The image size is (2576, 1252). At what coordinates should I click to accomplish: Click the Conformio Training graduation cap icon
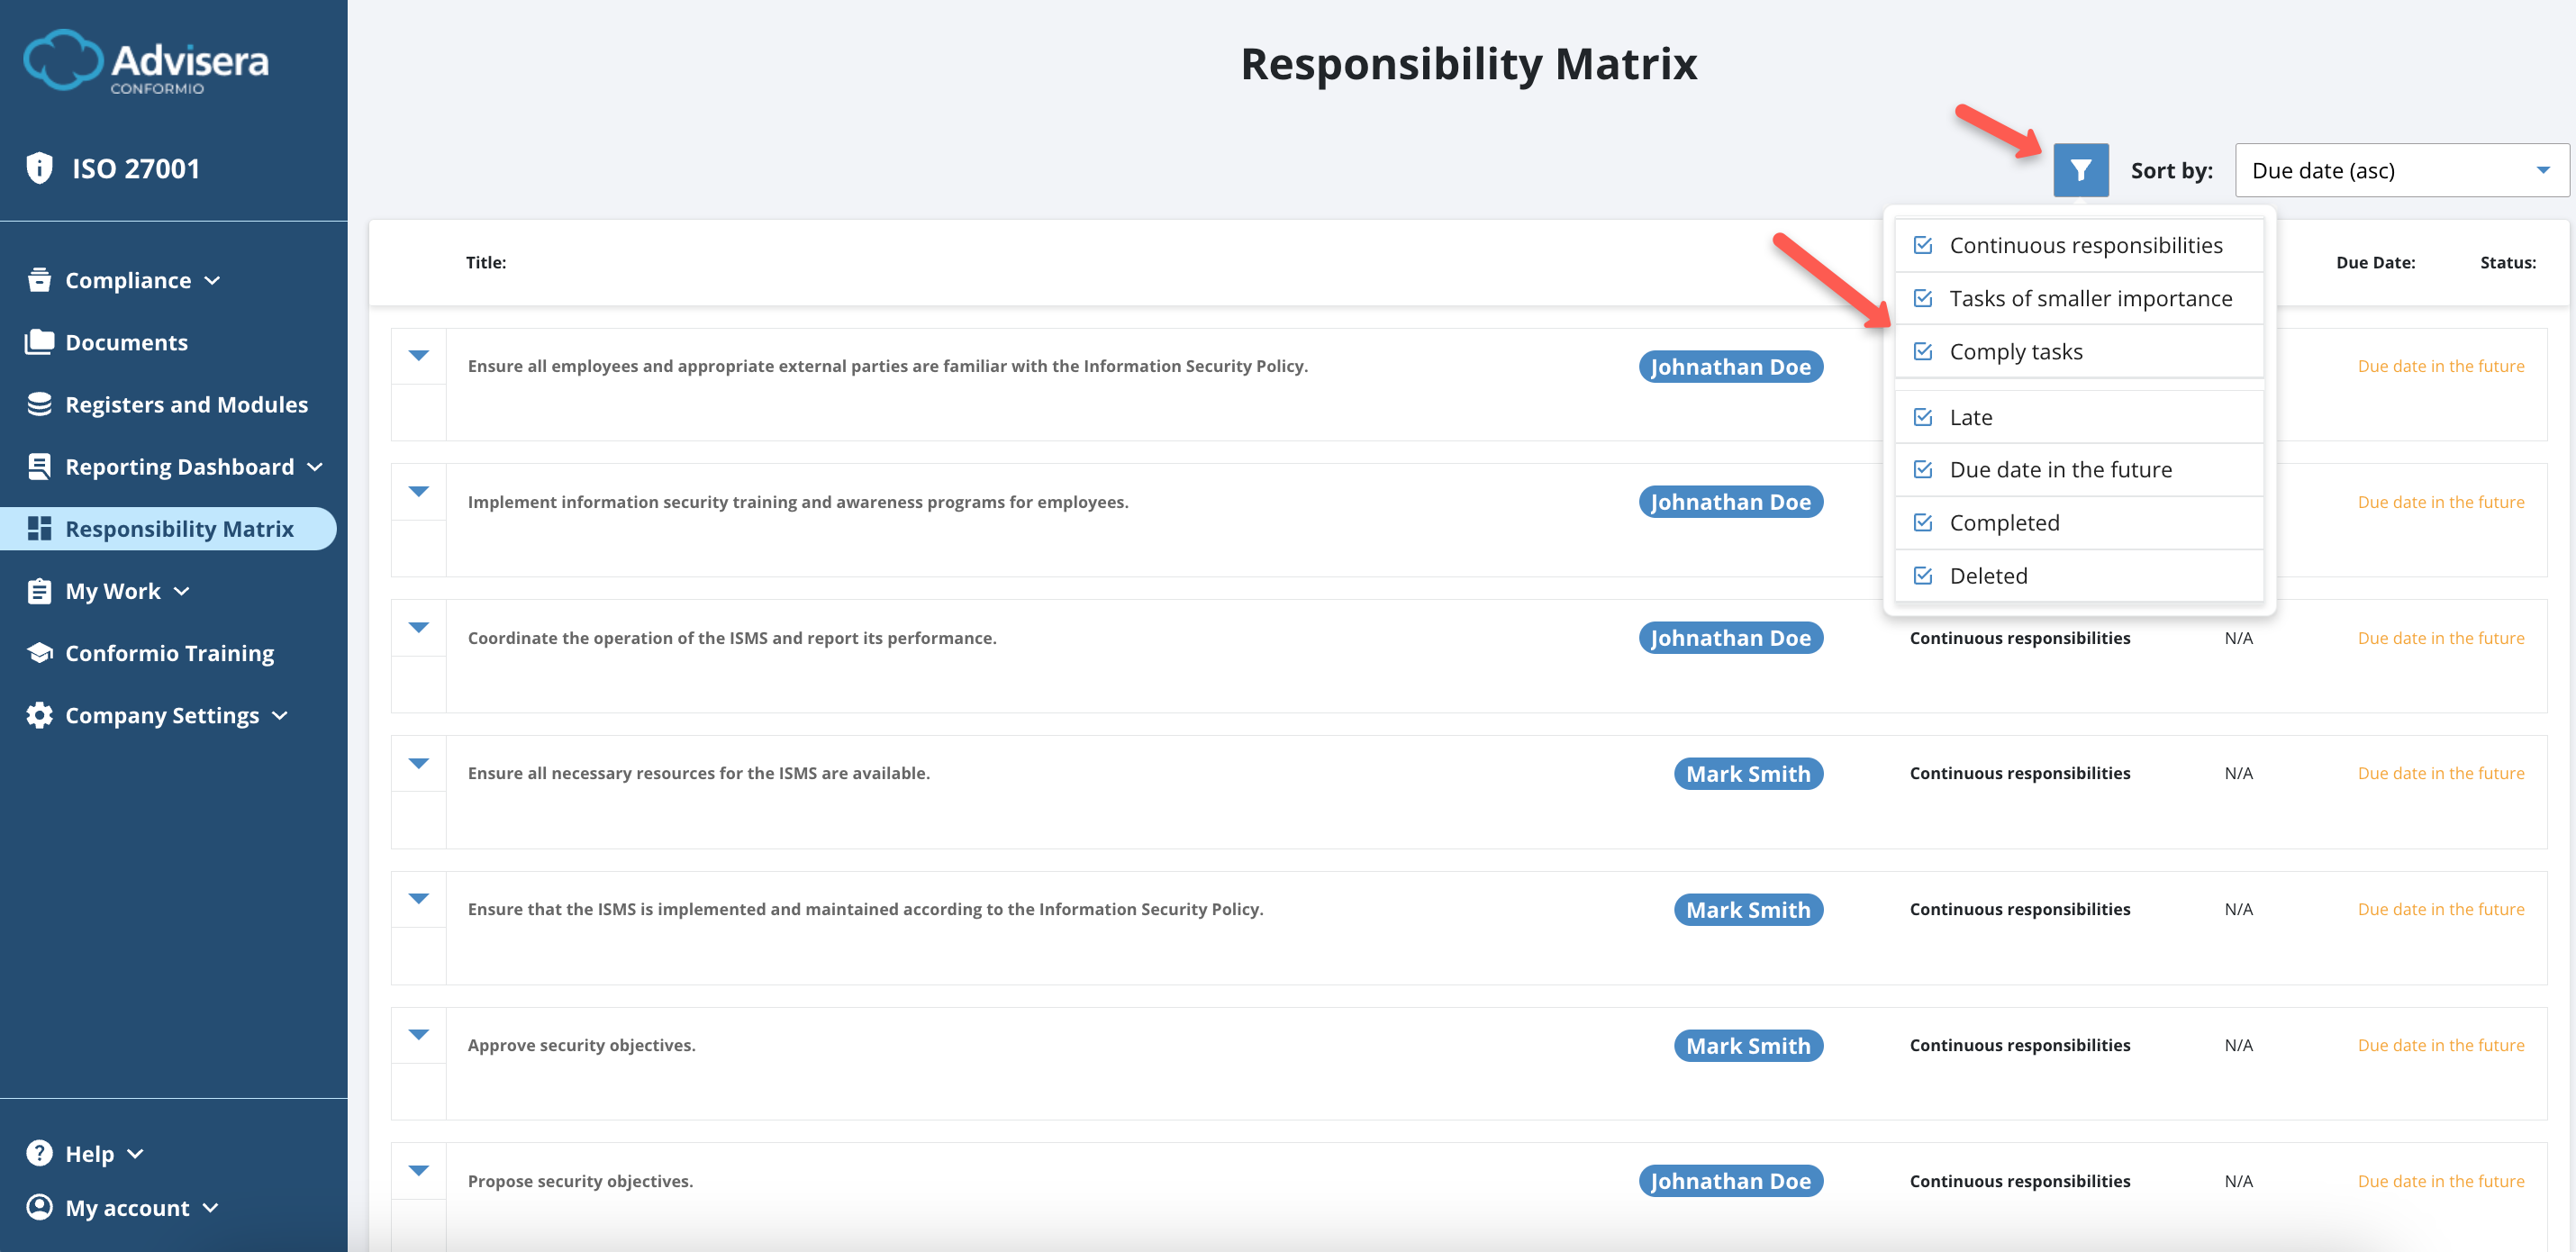pos(38,652)
